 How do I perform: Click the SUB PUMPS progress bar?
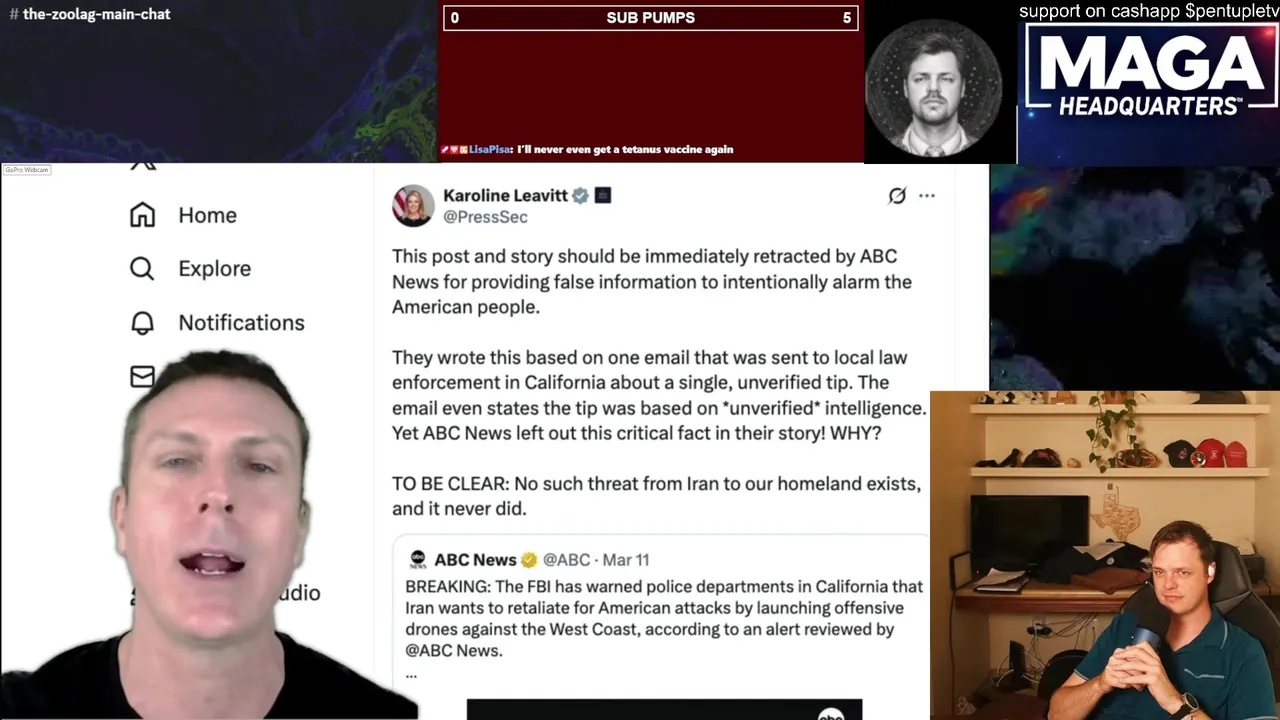pyautogui.click(x=651, y=17)
